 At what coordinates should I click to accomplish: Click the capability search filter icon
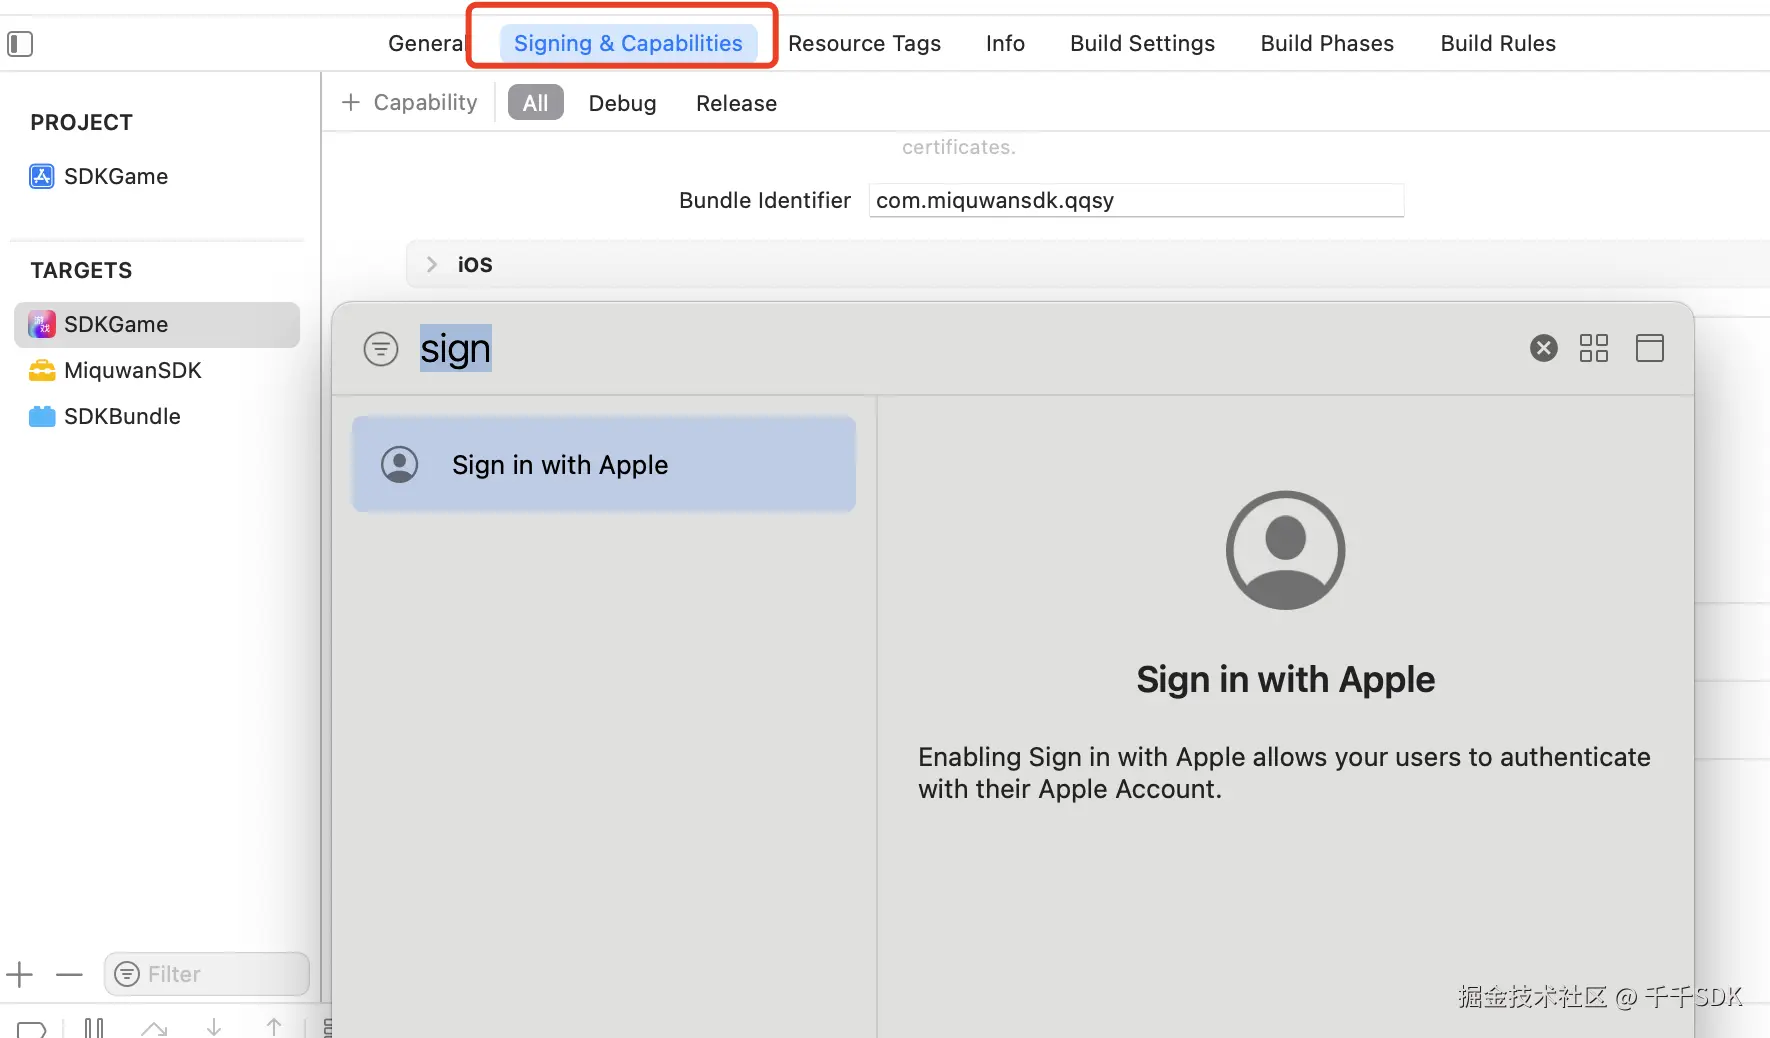[381, 348]
